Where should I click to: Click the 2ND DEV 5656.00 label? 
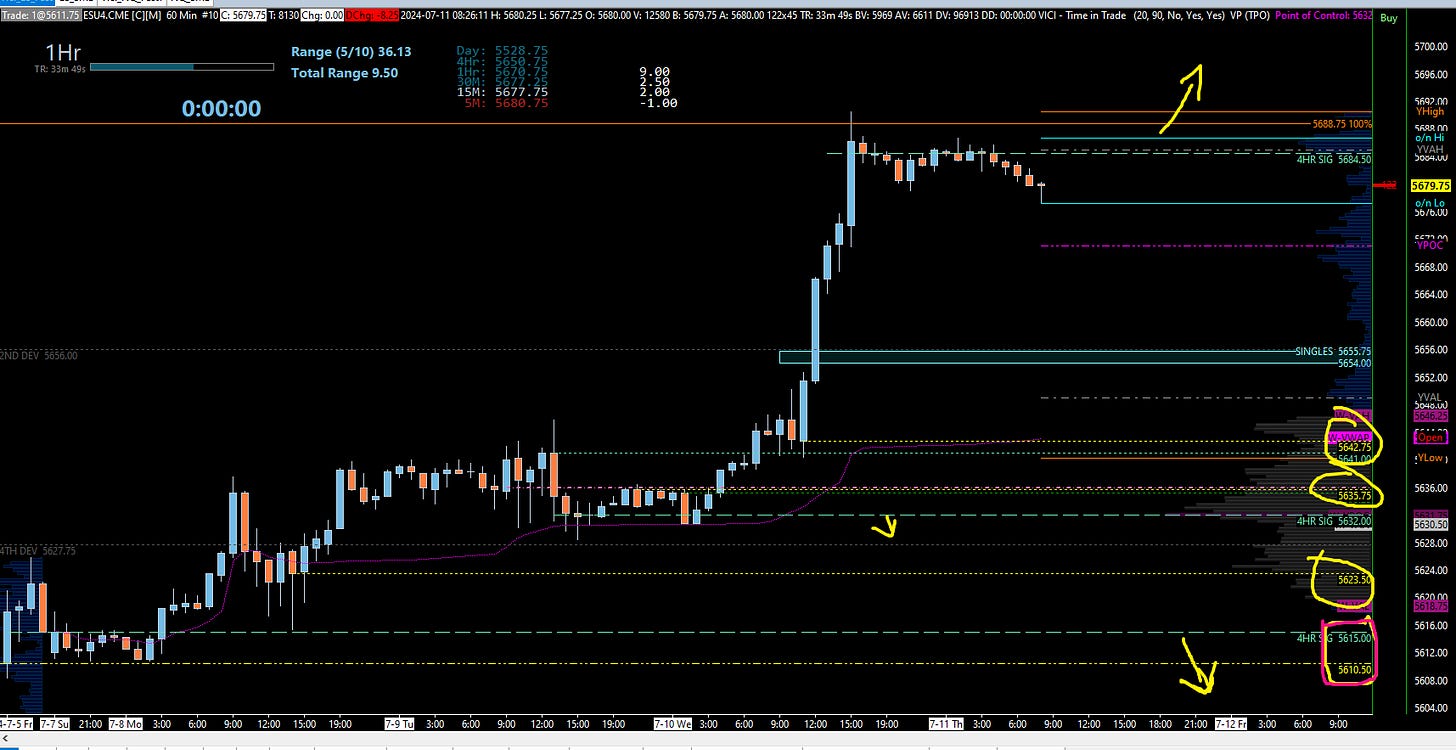pos(39,356)
